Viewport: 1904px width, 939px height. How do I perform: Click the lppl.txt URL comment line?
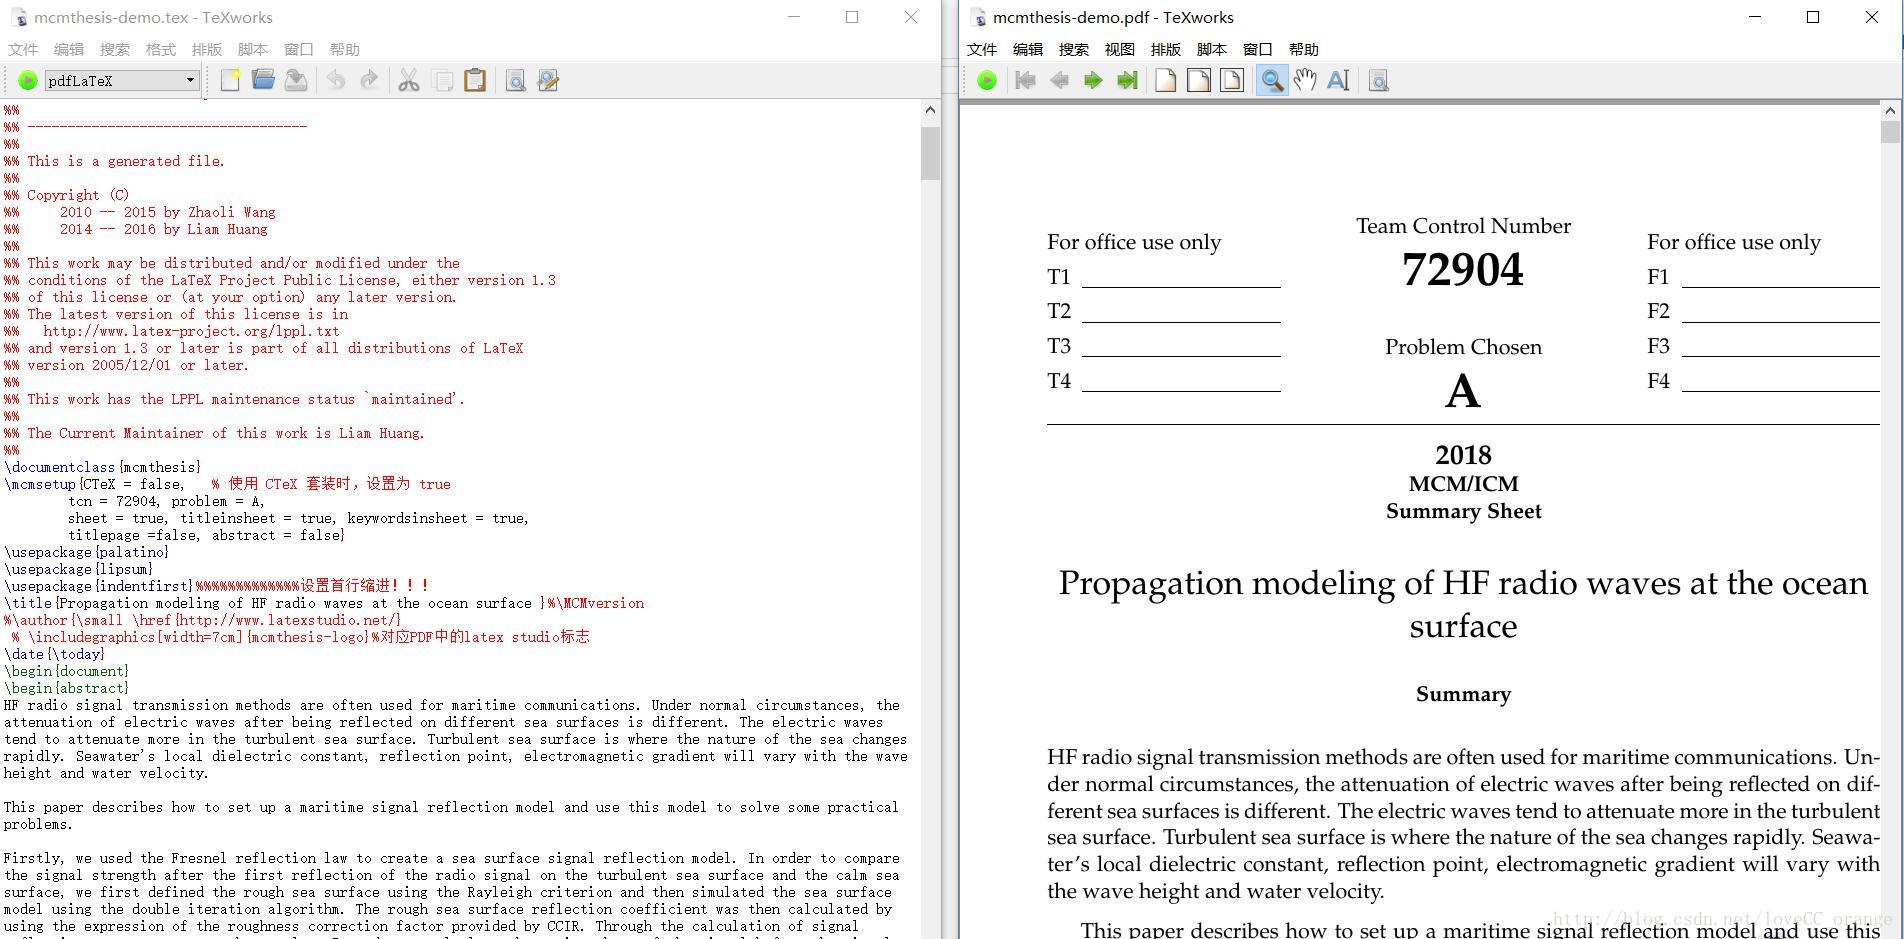(172, 331)
